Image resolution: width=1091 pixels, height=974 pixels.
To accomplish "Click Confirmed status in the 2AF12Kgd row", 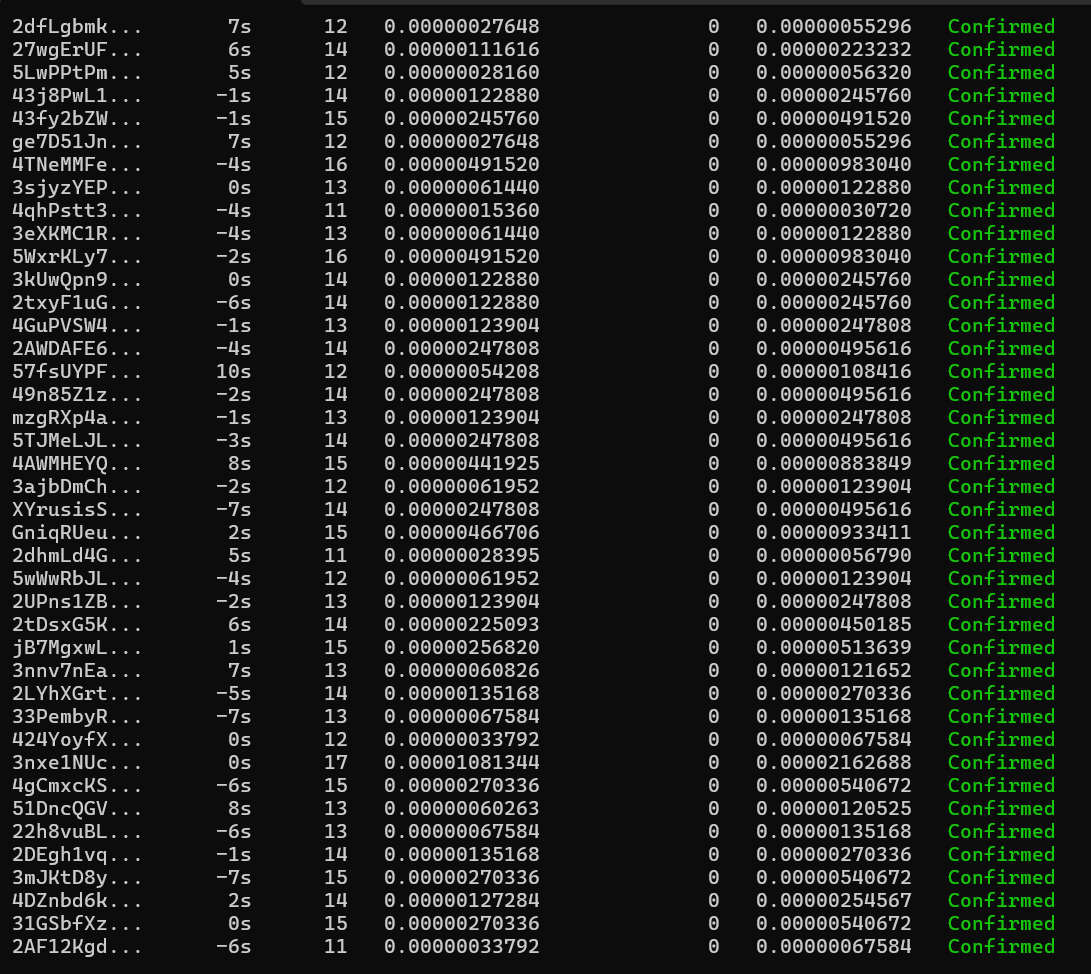I will 1001,945.
